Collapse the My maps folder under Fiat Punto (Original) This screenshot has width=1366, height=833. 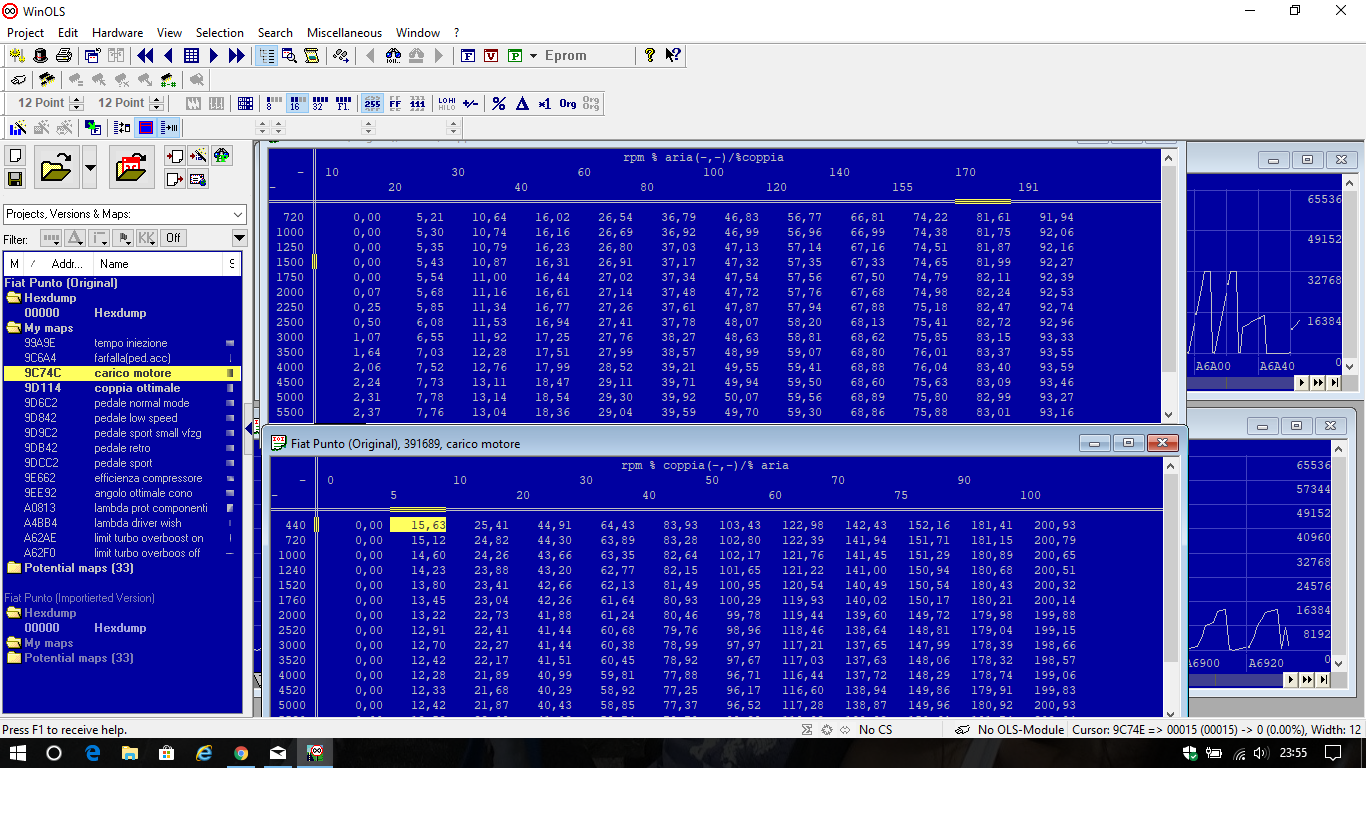click(14, 328)
